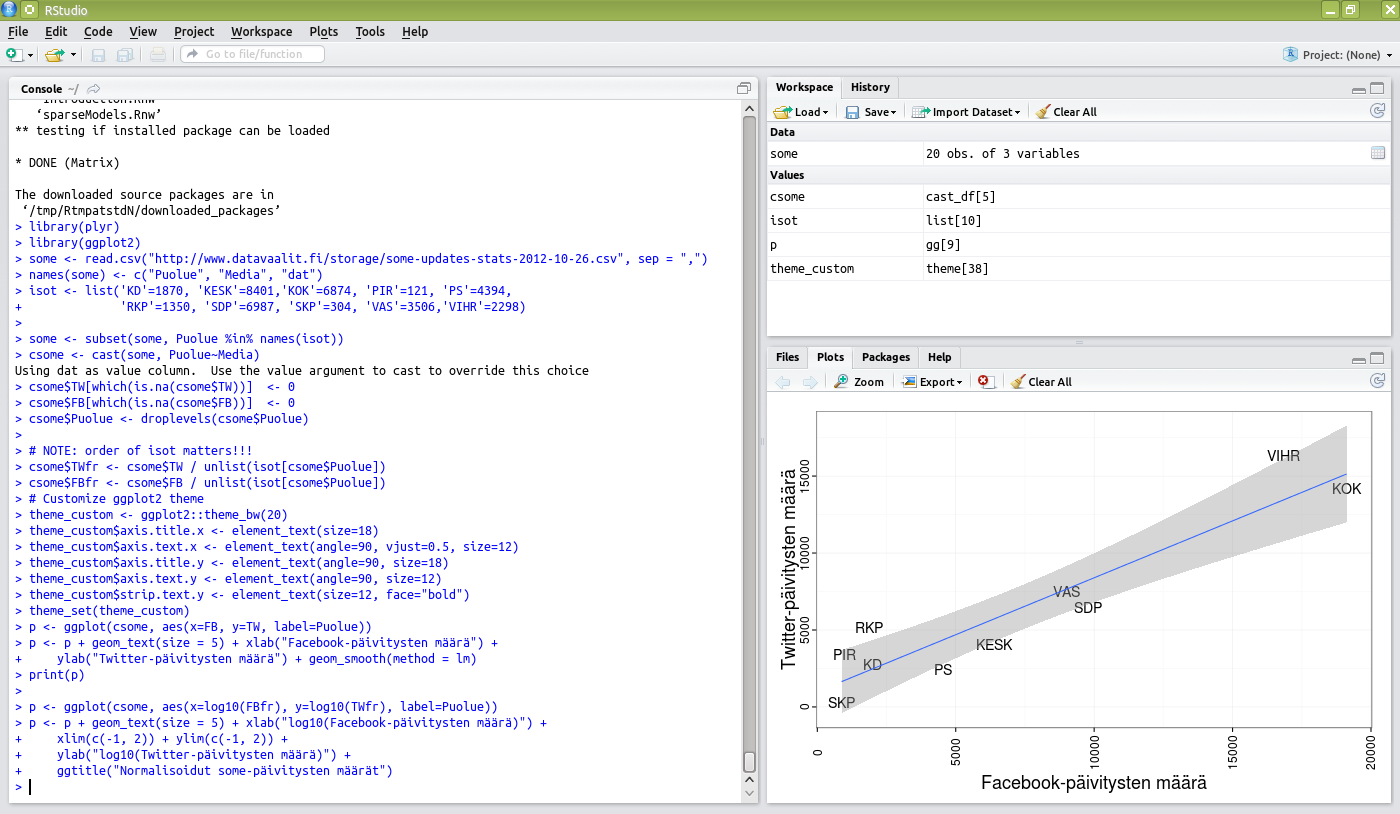
Task: Open the Tools menu
Action: point(370,32)
